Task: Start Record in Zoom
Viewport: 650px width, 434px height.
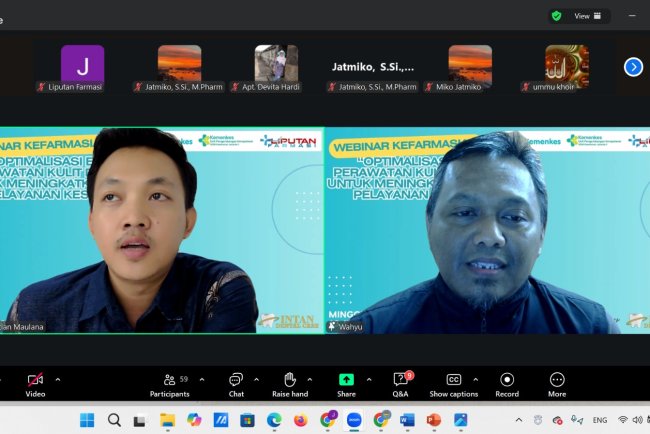Action: [507, 385]
